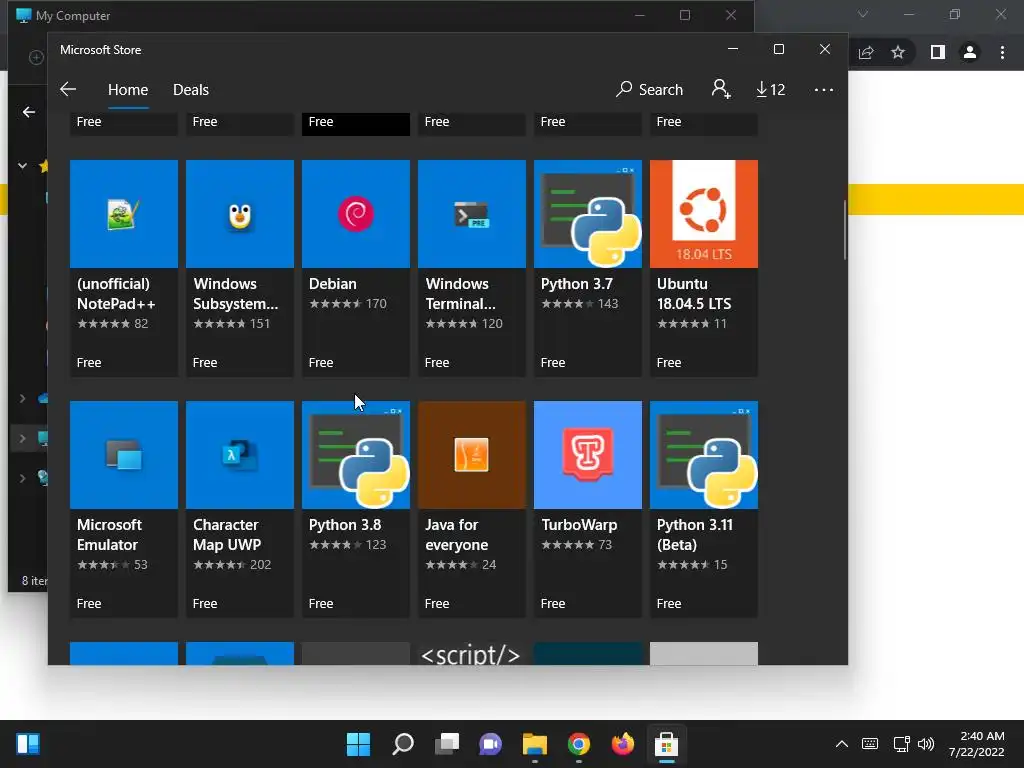This screenshot has height=768, width=1024.
Task: Open File Explorer from the taskbar
Action: [x=535, y=744]
